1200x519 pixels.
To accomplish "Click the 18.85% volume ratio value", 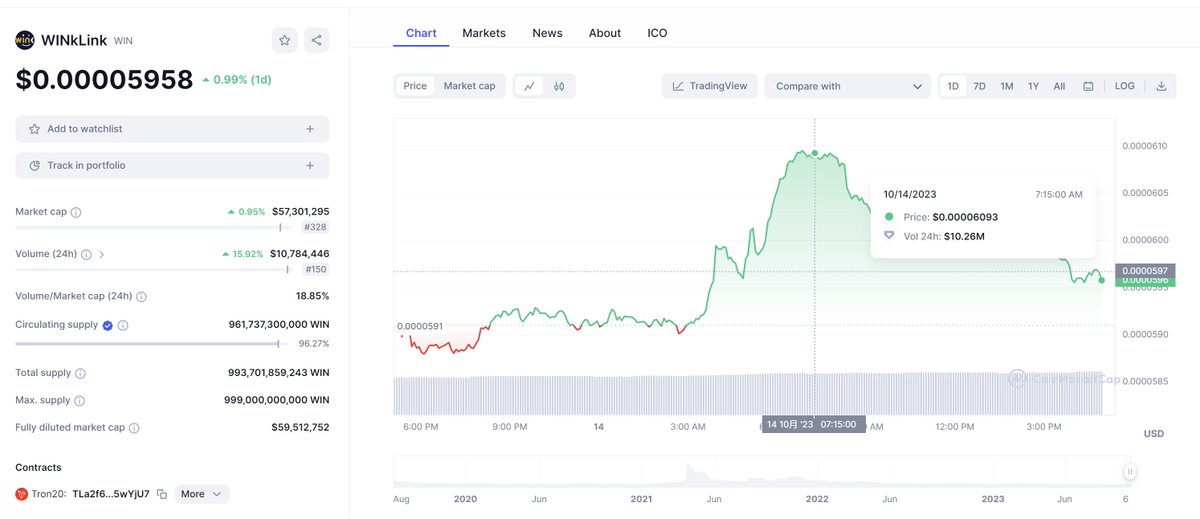I will [312, 297].
